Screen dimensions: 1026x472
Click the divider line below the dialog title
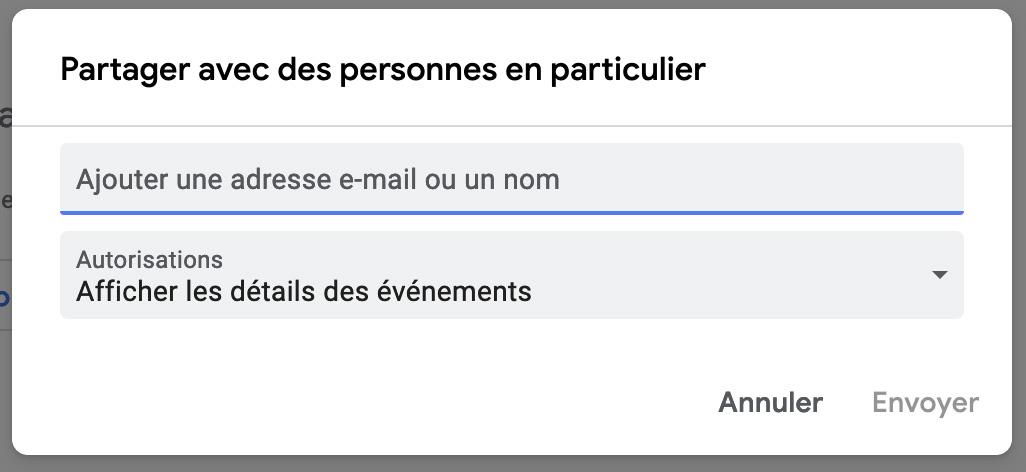(x=510, y=126)
